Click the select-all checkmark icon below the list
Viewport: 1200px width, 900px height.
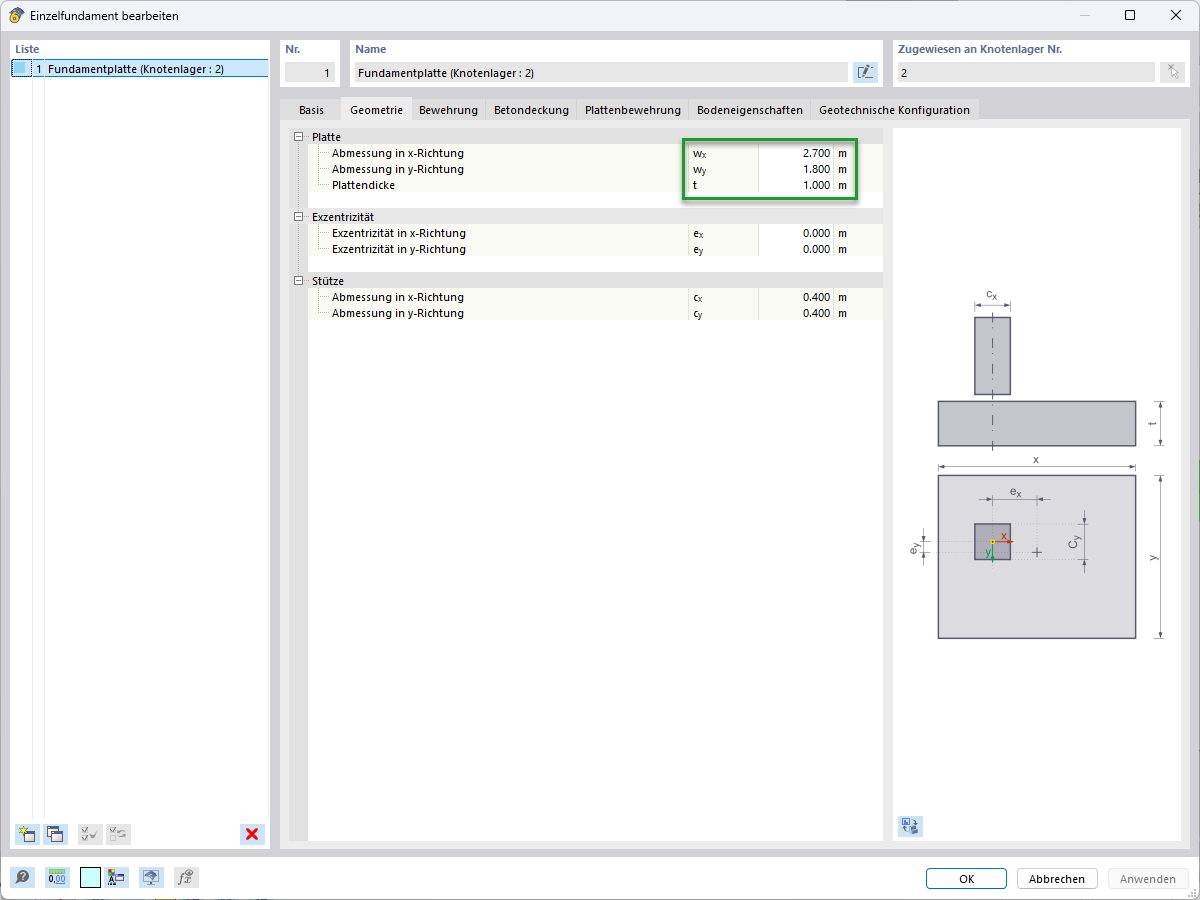(90, 834)
